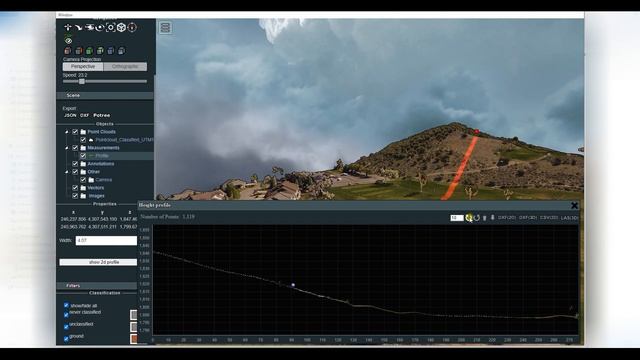Export profile as LAS(3D)
The width and height of the screenshot is (640, 360).
coord(569,218)
